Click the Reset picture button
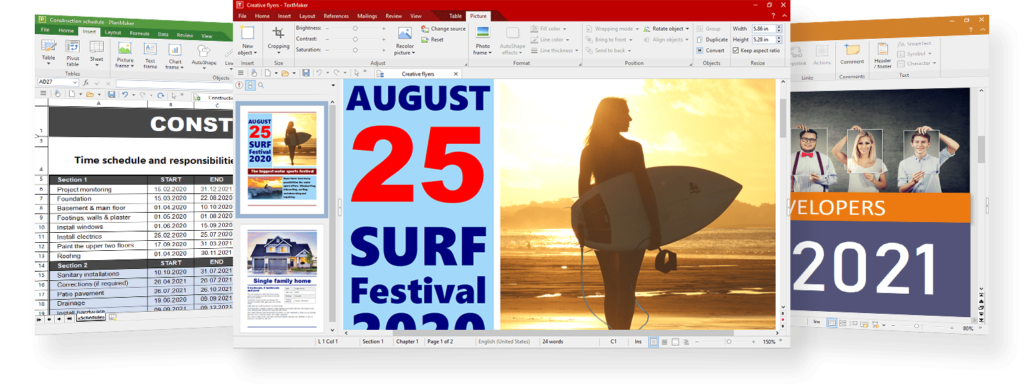Image resolution: width=1024 pixels, height=388 pixels. pos(432,40)
